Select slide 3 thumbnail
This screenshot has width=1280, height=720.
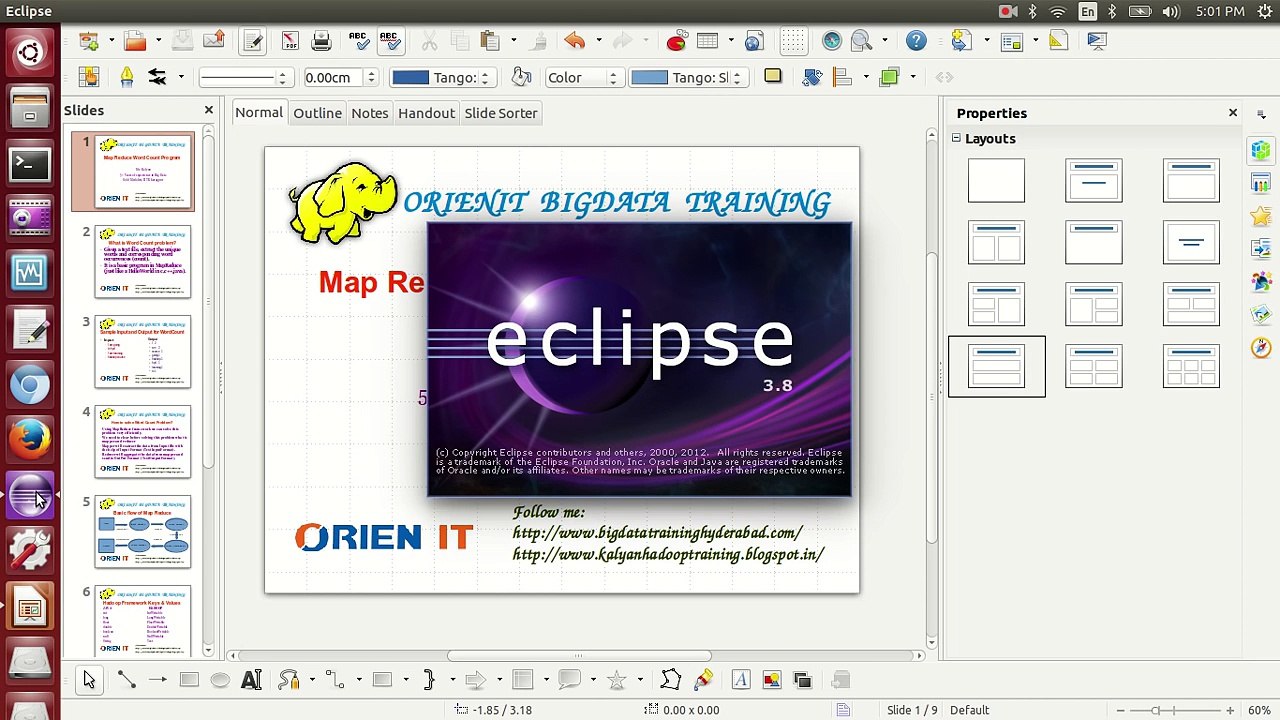(x=142, y=352)
